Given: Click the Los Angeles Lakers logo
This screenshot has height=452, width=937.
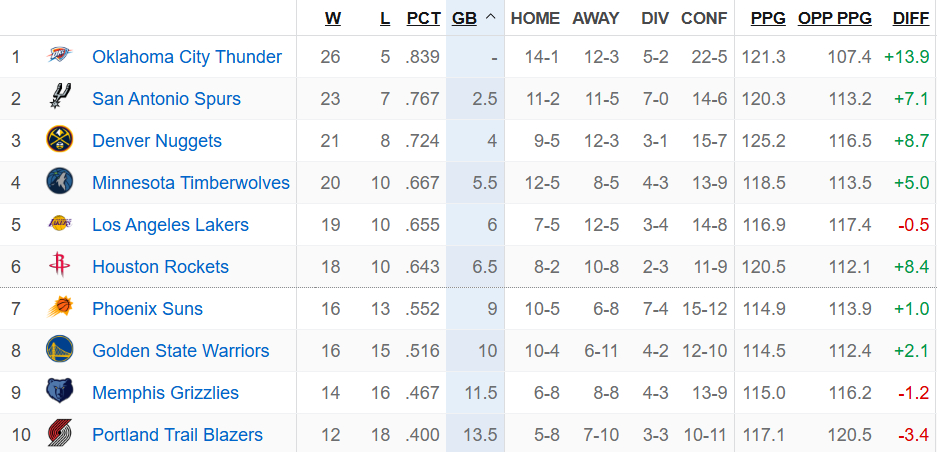Looking at the screenshot, I should tap(60, 224).
